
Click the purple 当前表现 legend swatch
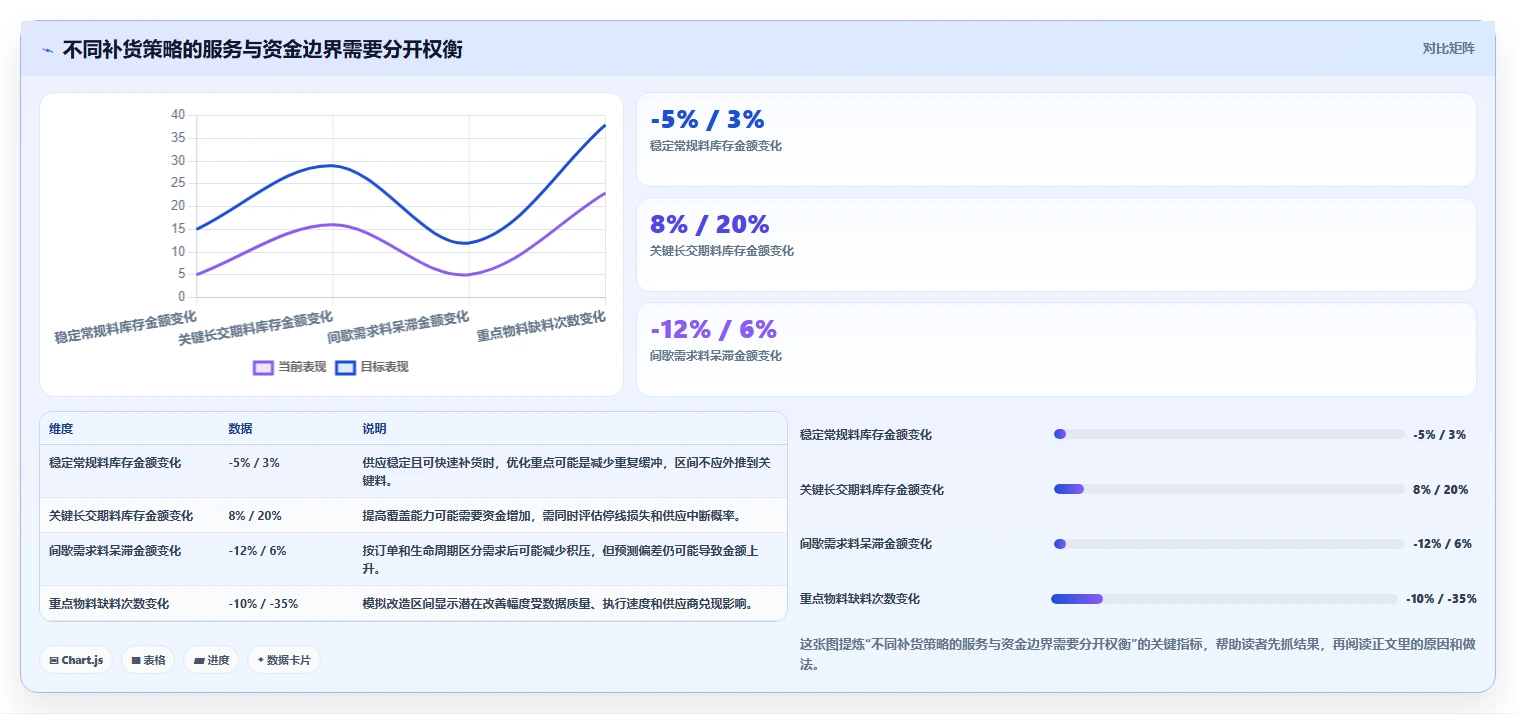click(263, 367)
